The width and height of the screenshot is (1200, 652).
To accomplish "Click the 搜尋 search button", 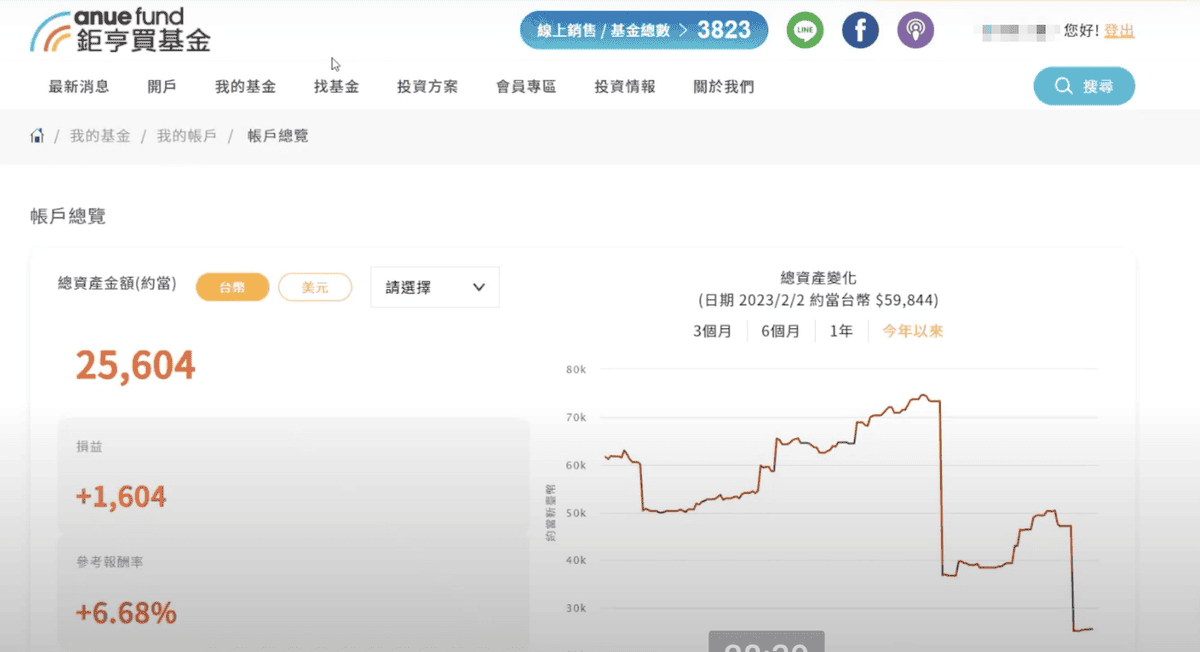I will click(x=1084, y=87).
